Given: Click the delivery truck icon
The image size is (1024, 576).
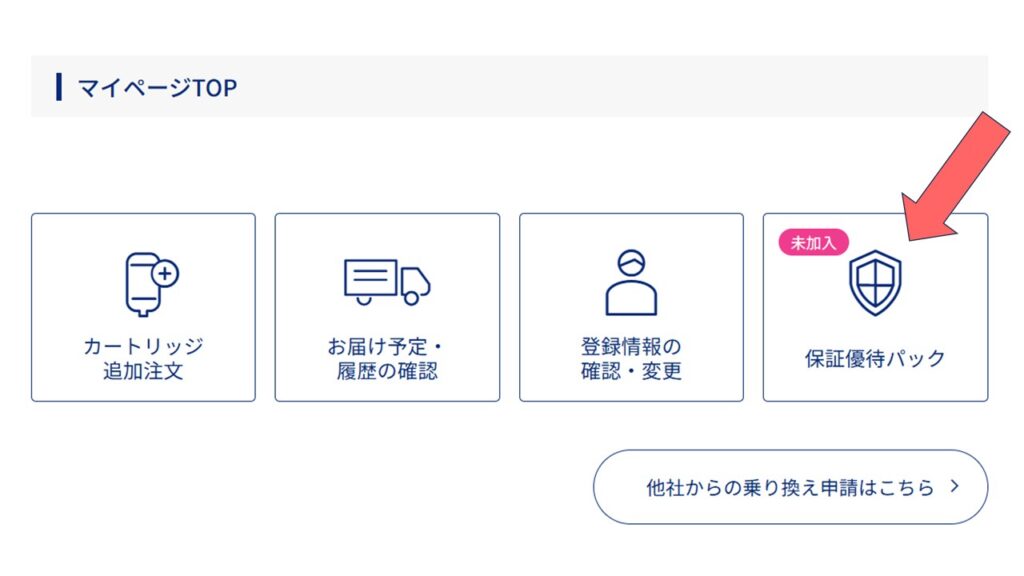Looking at the screenshot, I should (387, 282).
